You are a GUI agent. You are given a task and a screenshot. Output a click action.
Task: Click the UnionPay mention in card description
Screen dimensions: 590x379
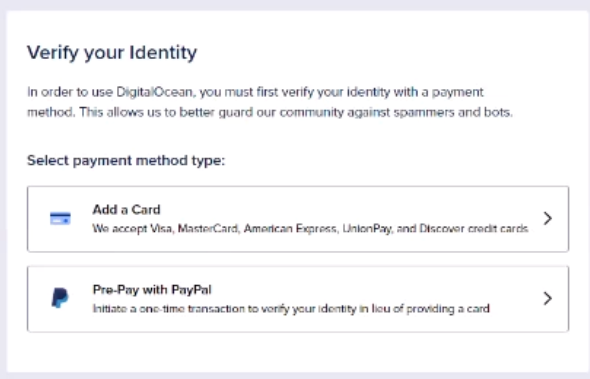point(367,228)
